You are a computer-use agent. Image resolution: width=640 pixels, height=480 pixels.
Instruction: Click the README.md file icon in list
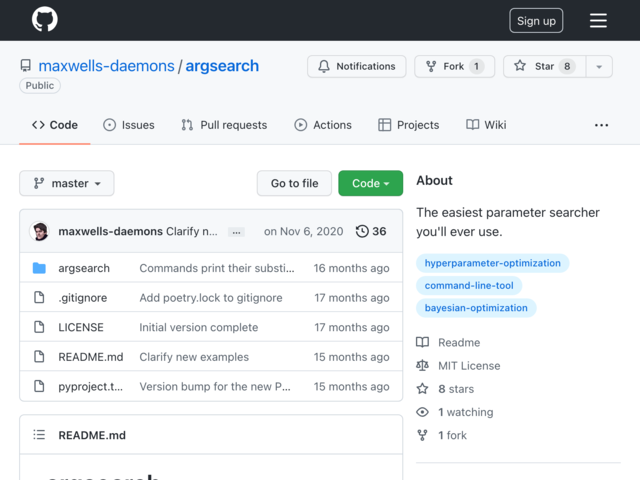(39, 356)
